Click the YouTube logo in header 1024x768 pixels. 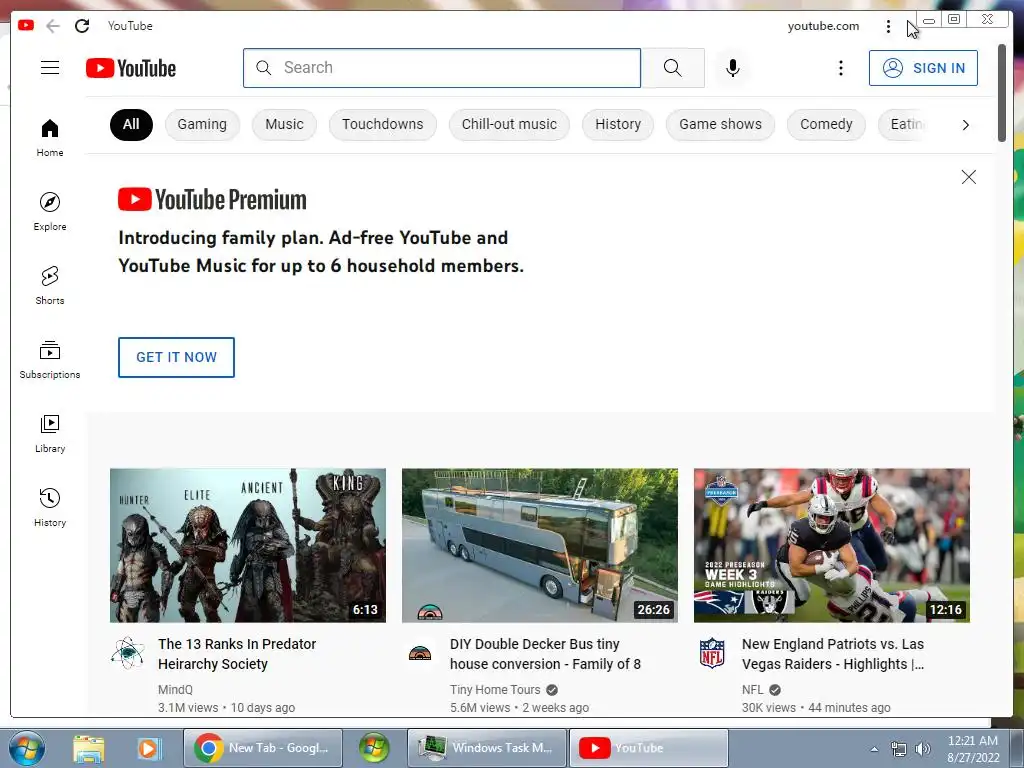point(131,68)
